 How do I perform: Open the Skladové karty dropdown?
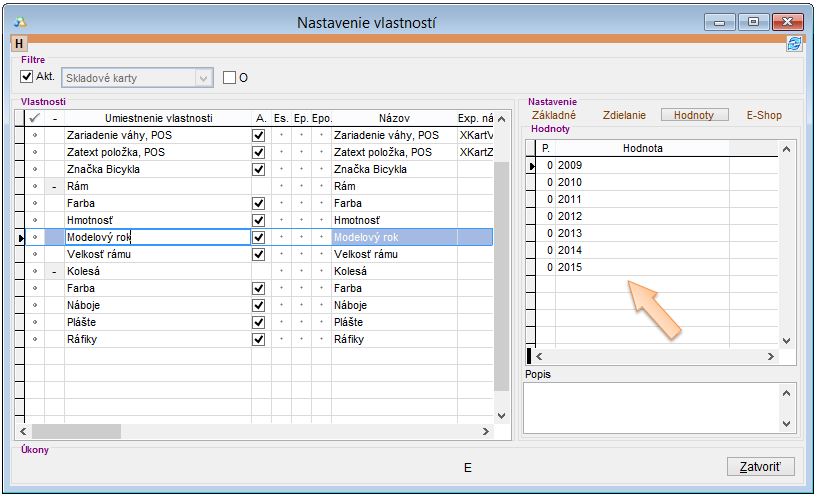204,77
